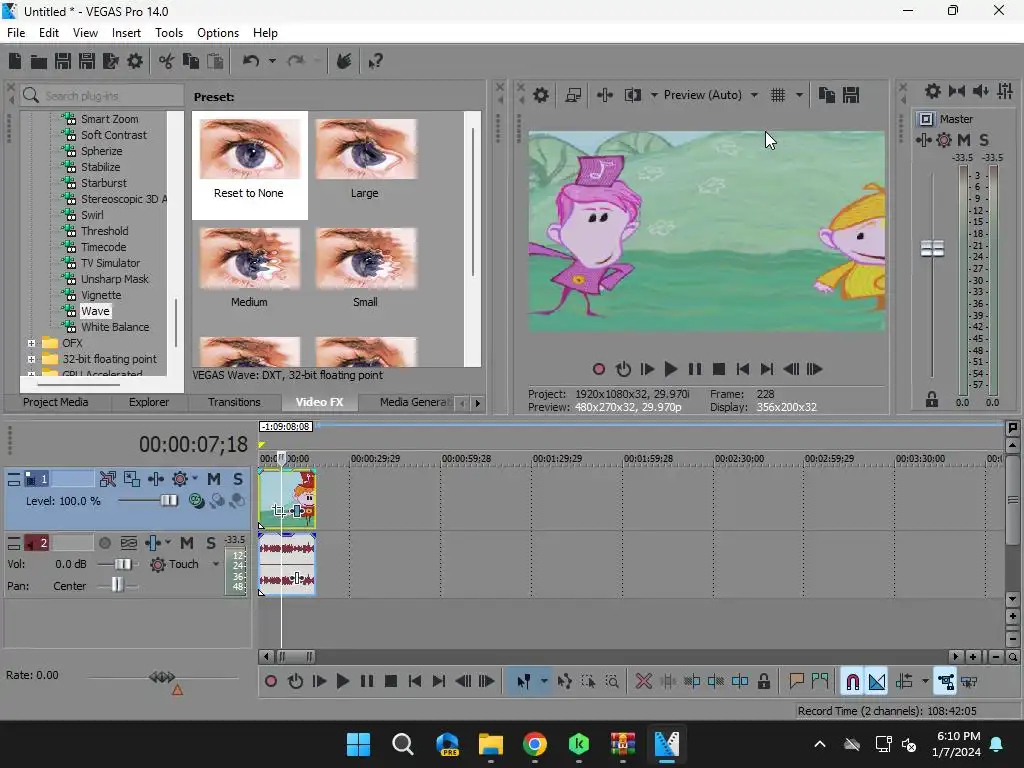1024x768 pixels.
Task: Open the File menu
Action: coord(16,33)
